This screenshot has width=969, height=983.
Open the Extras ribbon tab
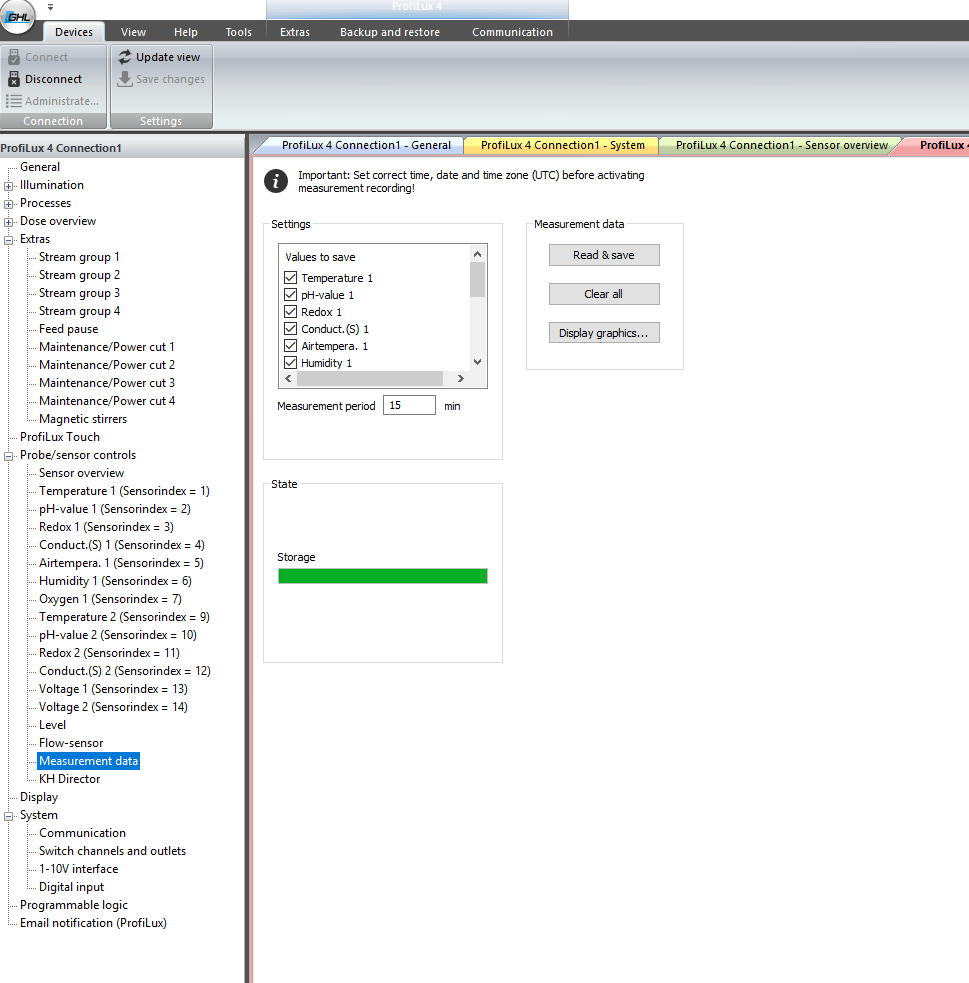click(295, 32)
